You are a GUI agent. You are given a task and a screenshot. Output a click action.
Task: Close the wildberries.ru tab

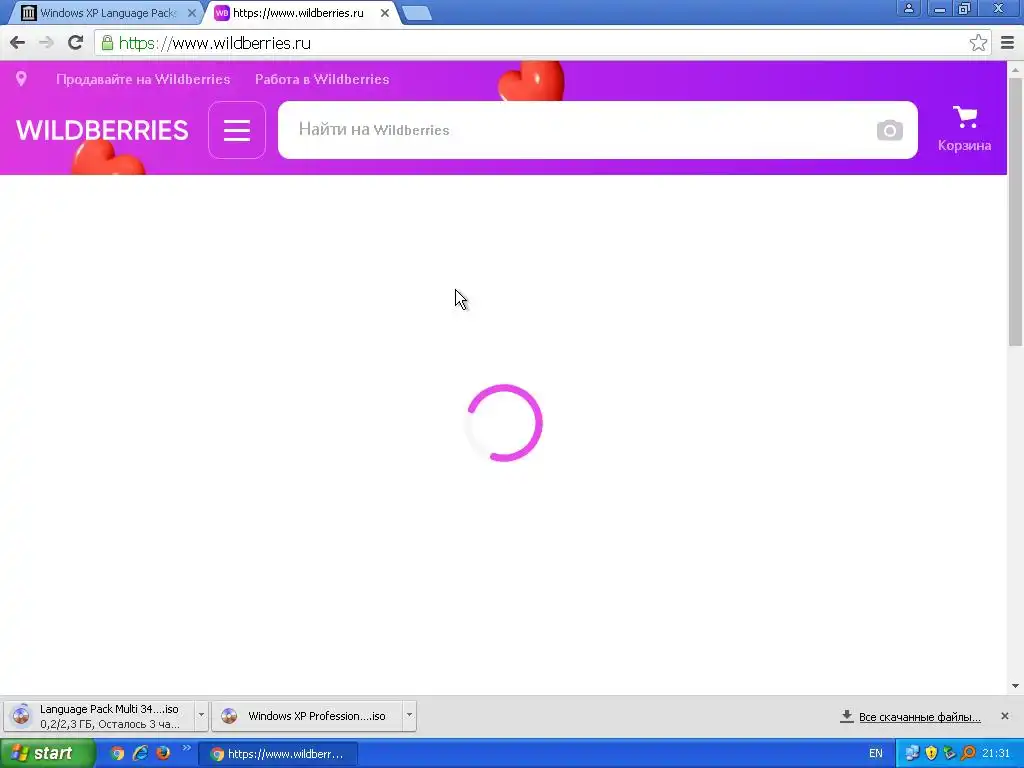[385, 12]
